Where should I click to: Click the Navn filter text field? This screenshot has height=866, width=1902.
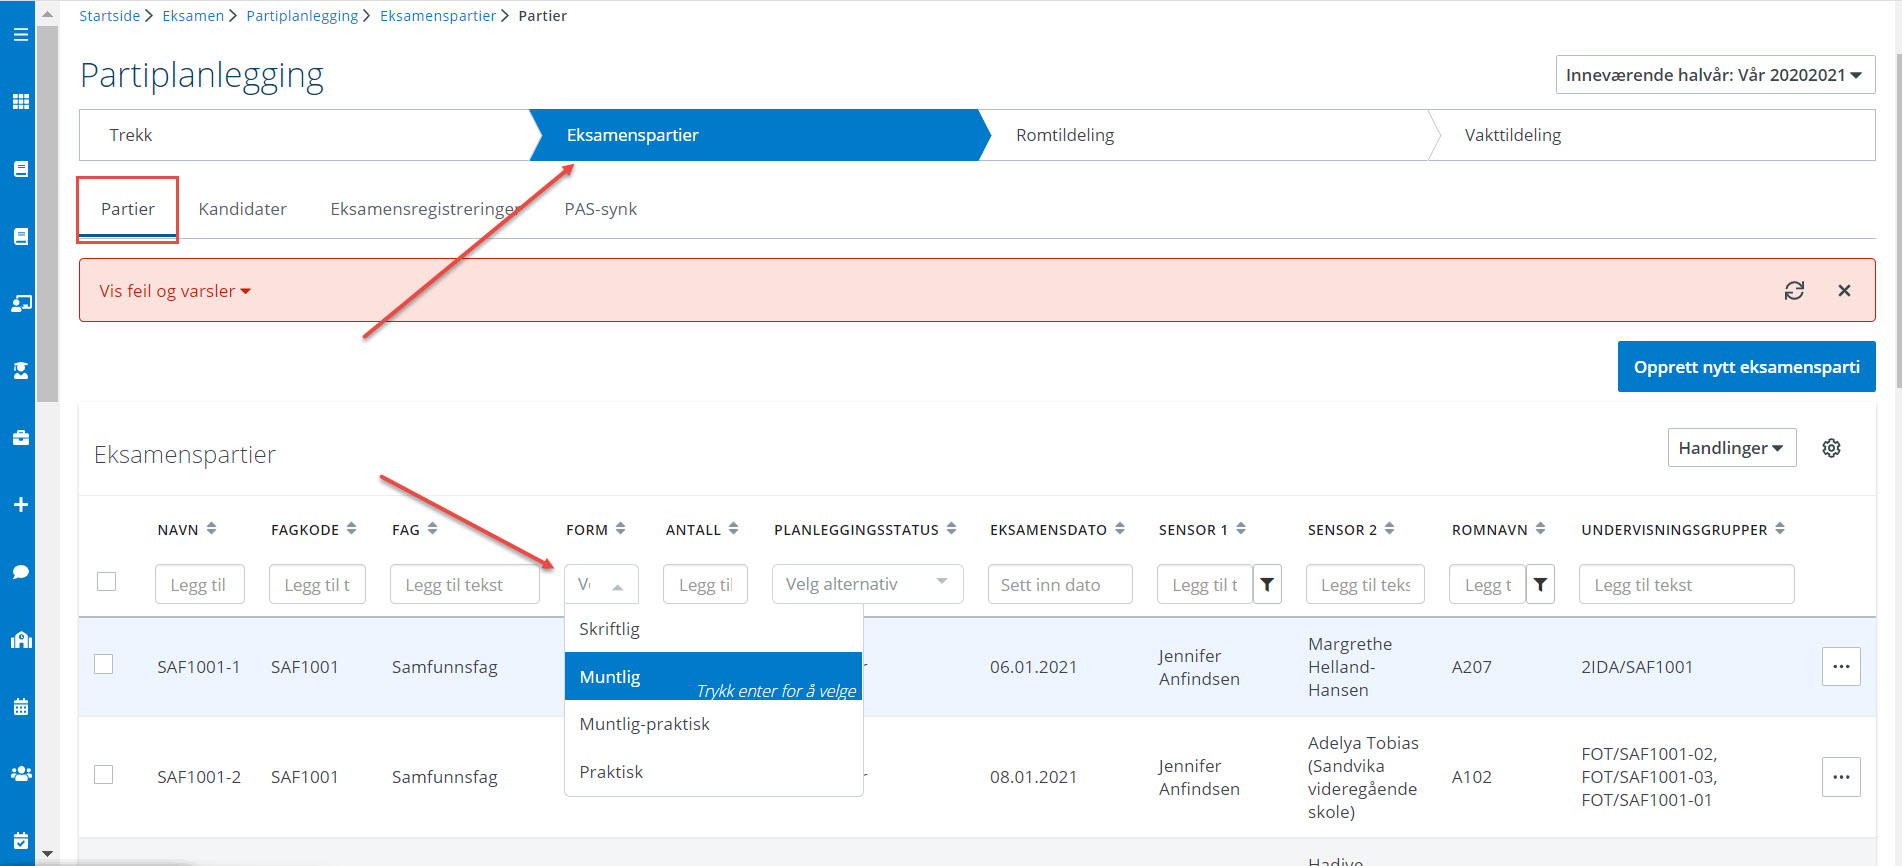[x=199, y=585]
